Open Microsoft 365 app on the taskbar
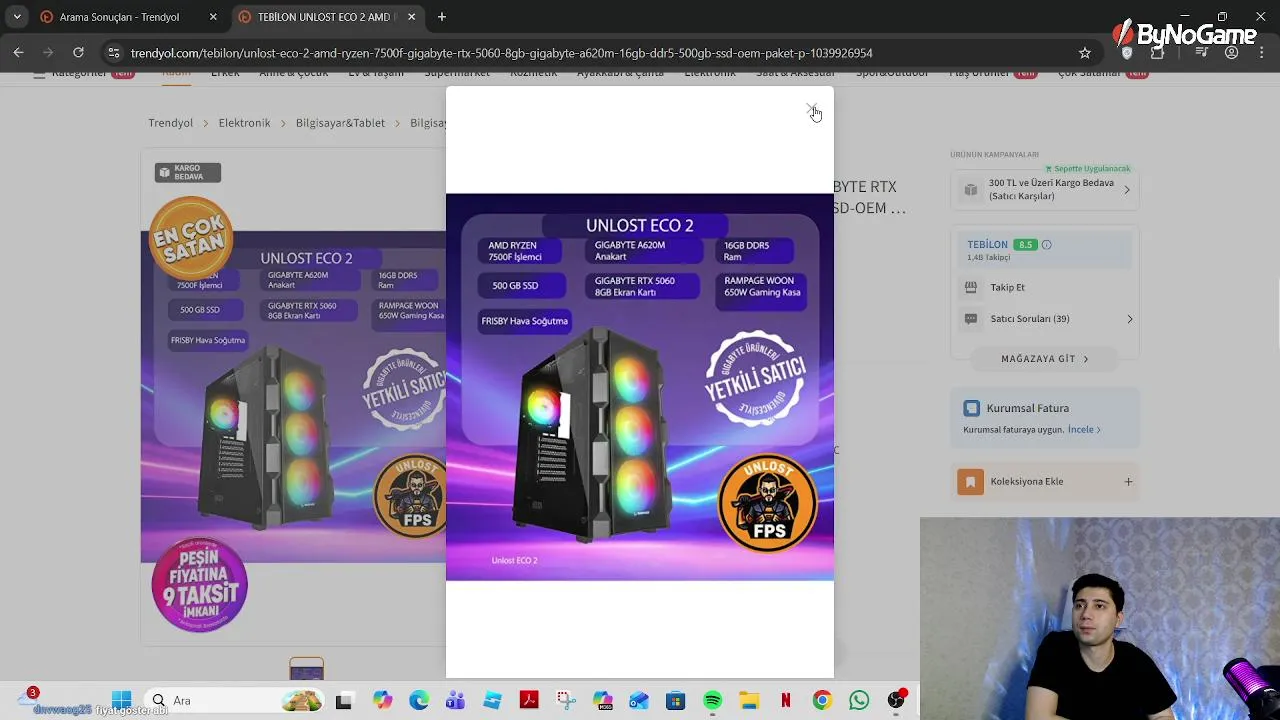 (x=603, y=700)
